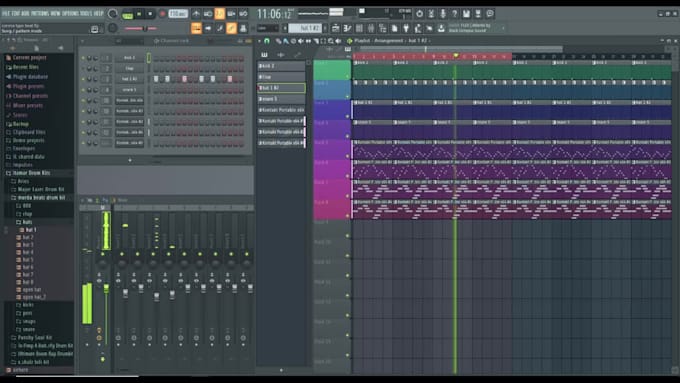Choose the Select tool in the Playlist toolbar

323,41
